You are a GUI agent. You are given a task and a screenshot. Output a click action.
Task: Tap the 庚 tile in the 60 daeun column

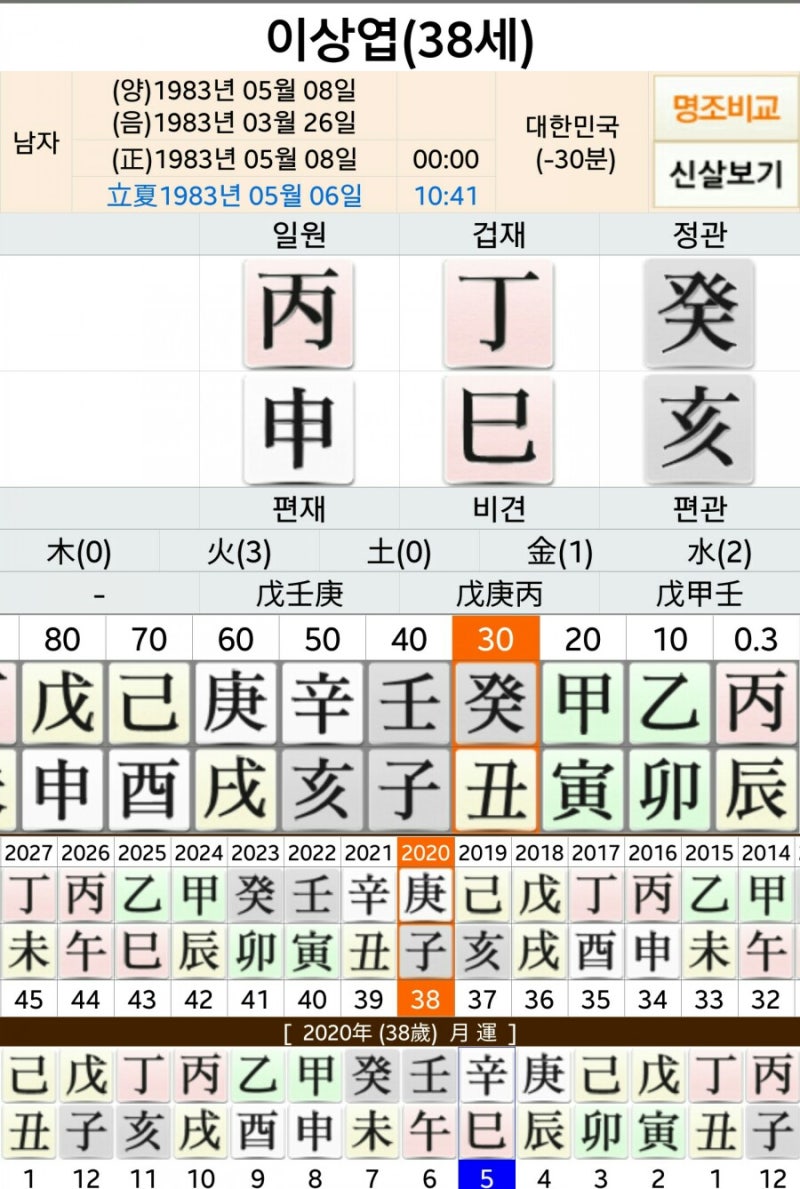(x=235, y=704)
